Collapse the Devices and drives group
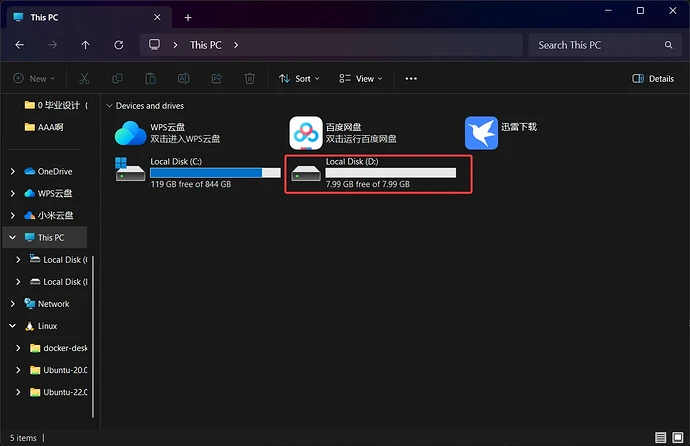This screenshot has width=690, height=446. pos(107,106)
